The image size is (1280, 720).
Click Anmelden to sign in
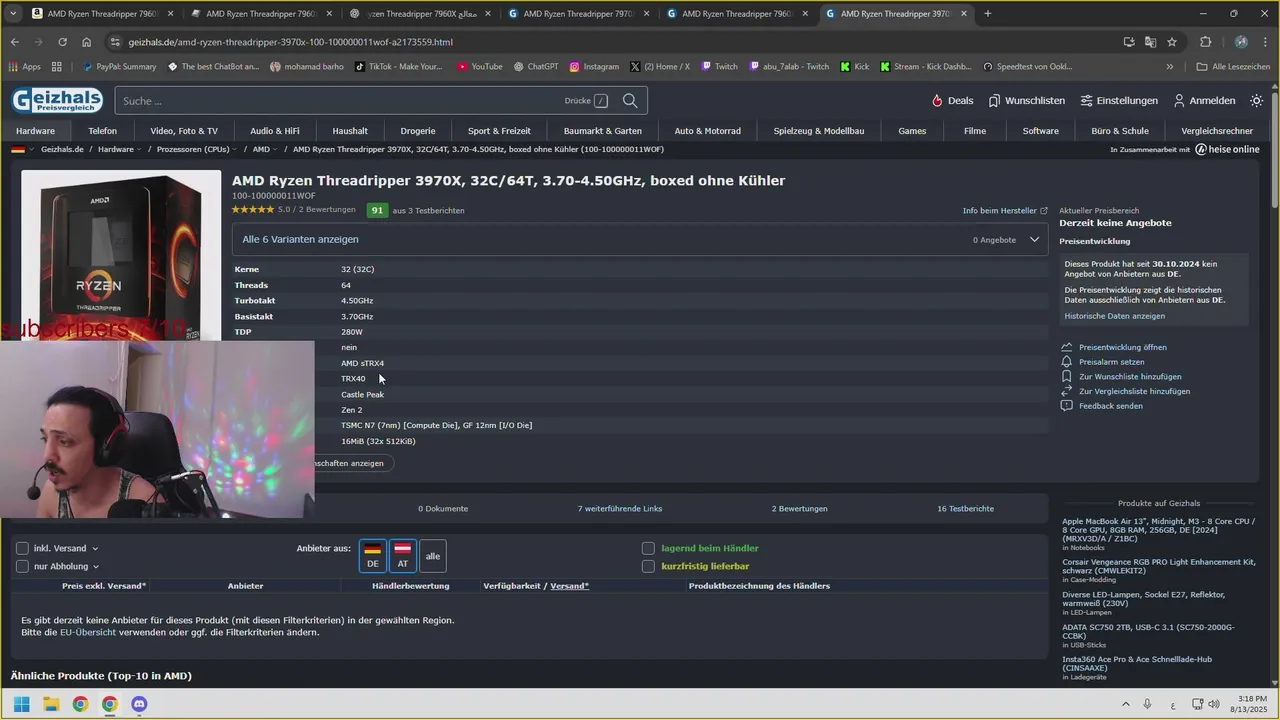(1204, 100)
